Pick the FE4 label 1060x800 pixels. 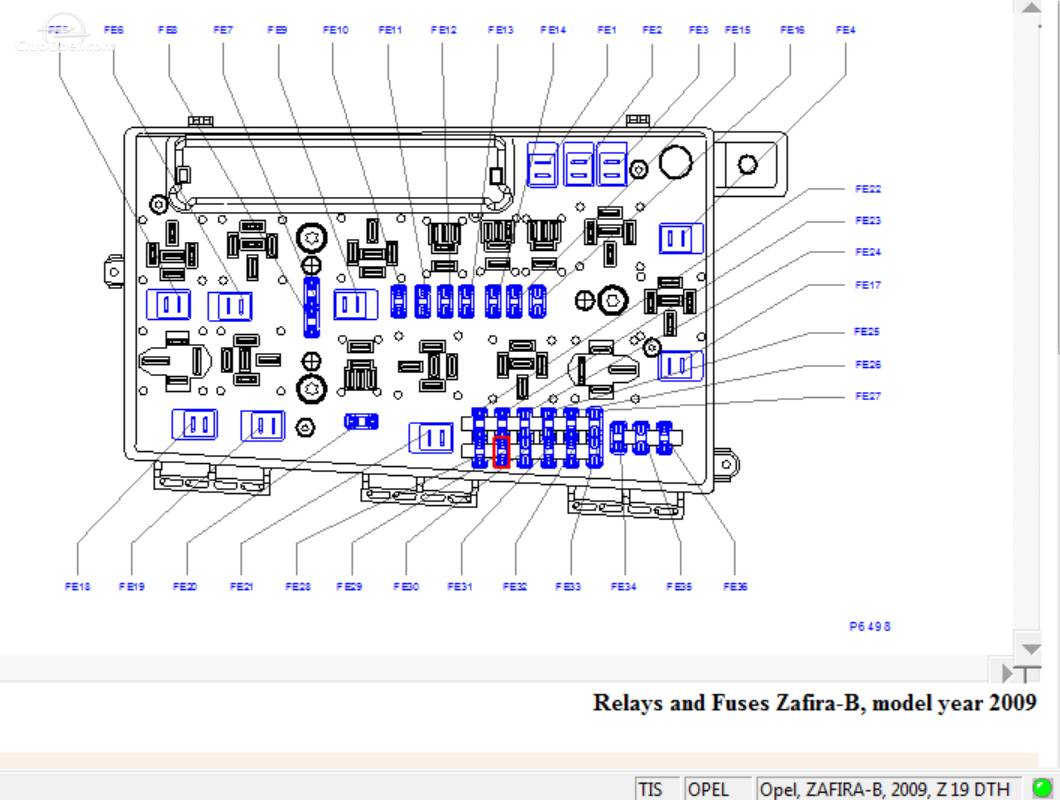click(845, 30)
